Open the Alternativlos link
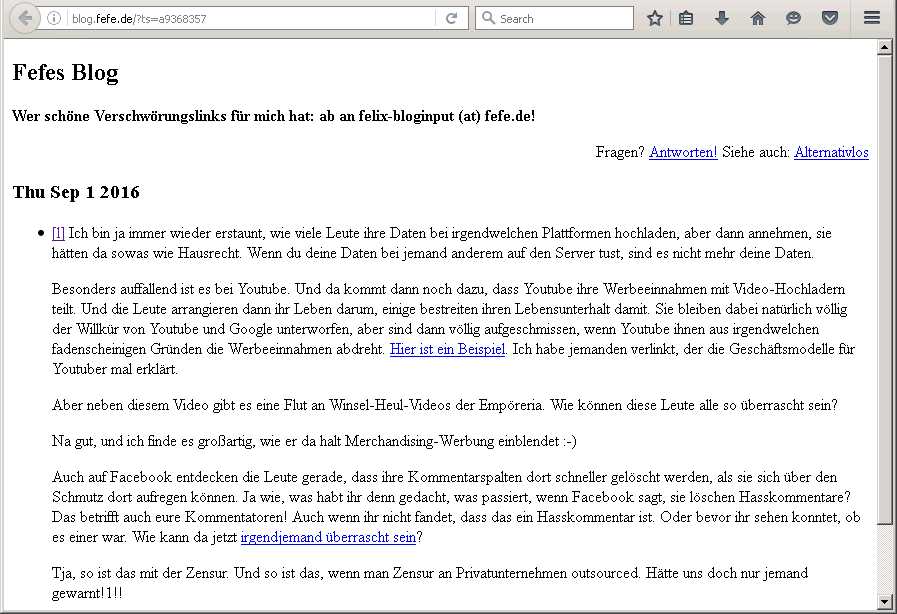This screenshot has width=897, height=614. click(x=831, y=152)
